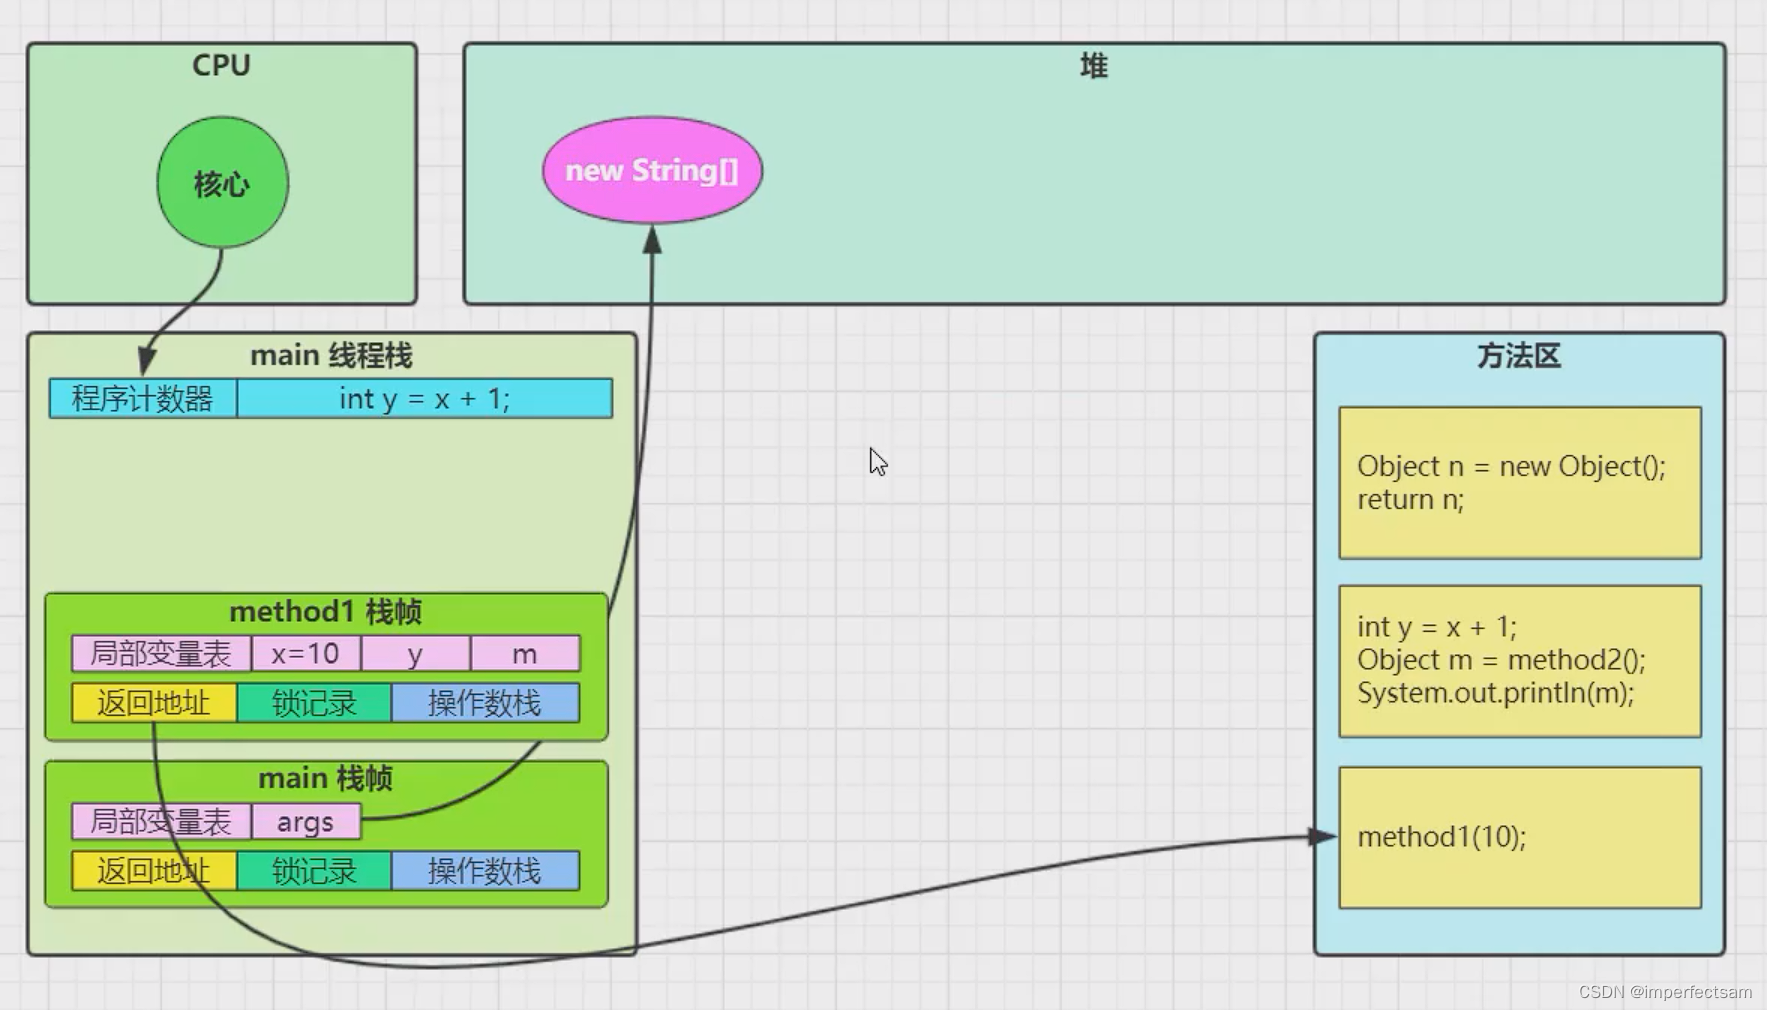Screen dimensions: 1767x1010
Task: Click the method1 栈帧 title
Action: pos(326,611)
